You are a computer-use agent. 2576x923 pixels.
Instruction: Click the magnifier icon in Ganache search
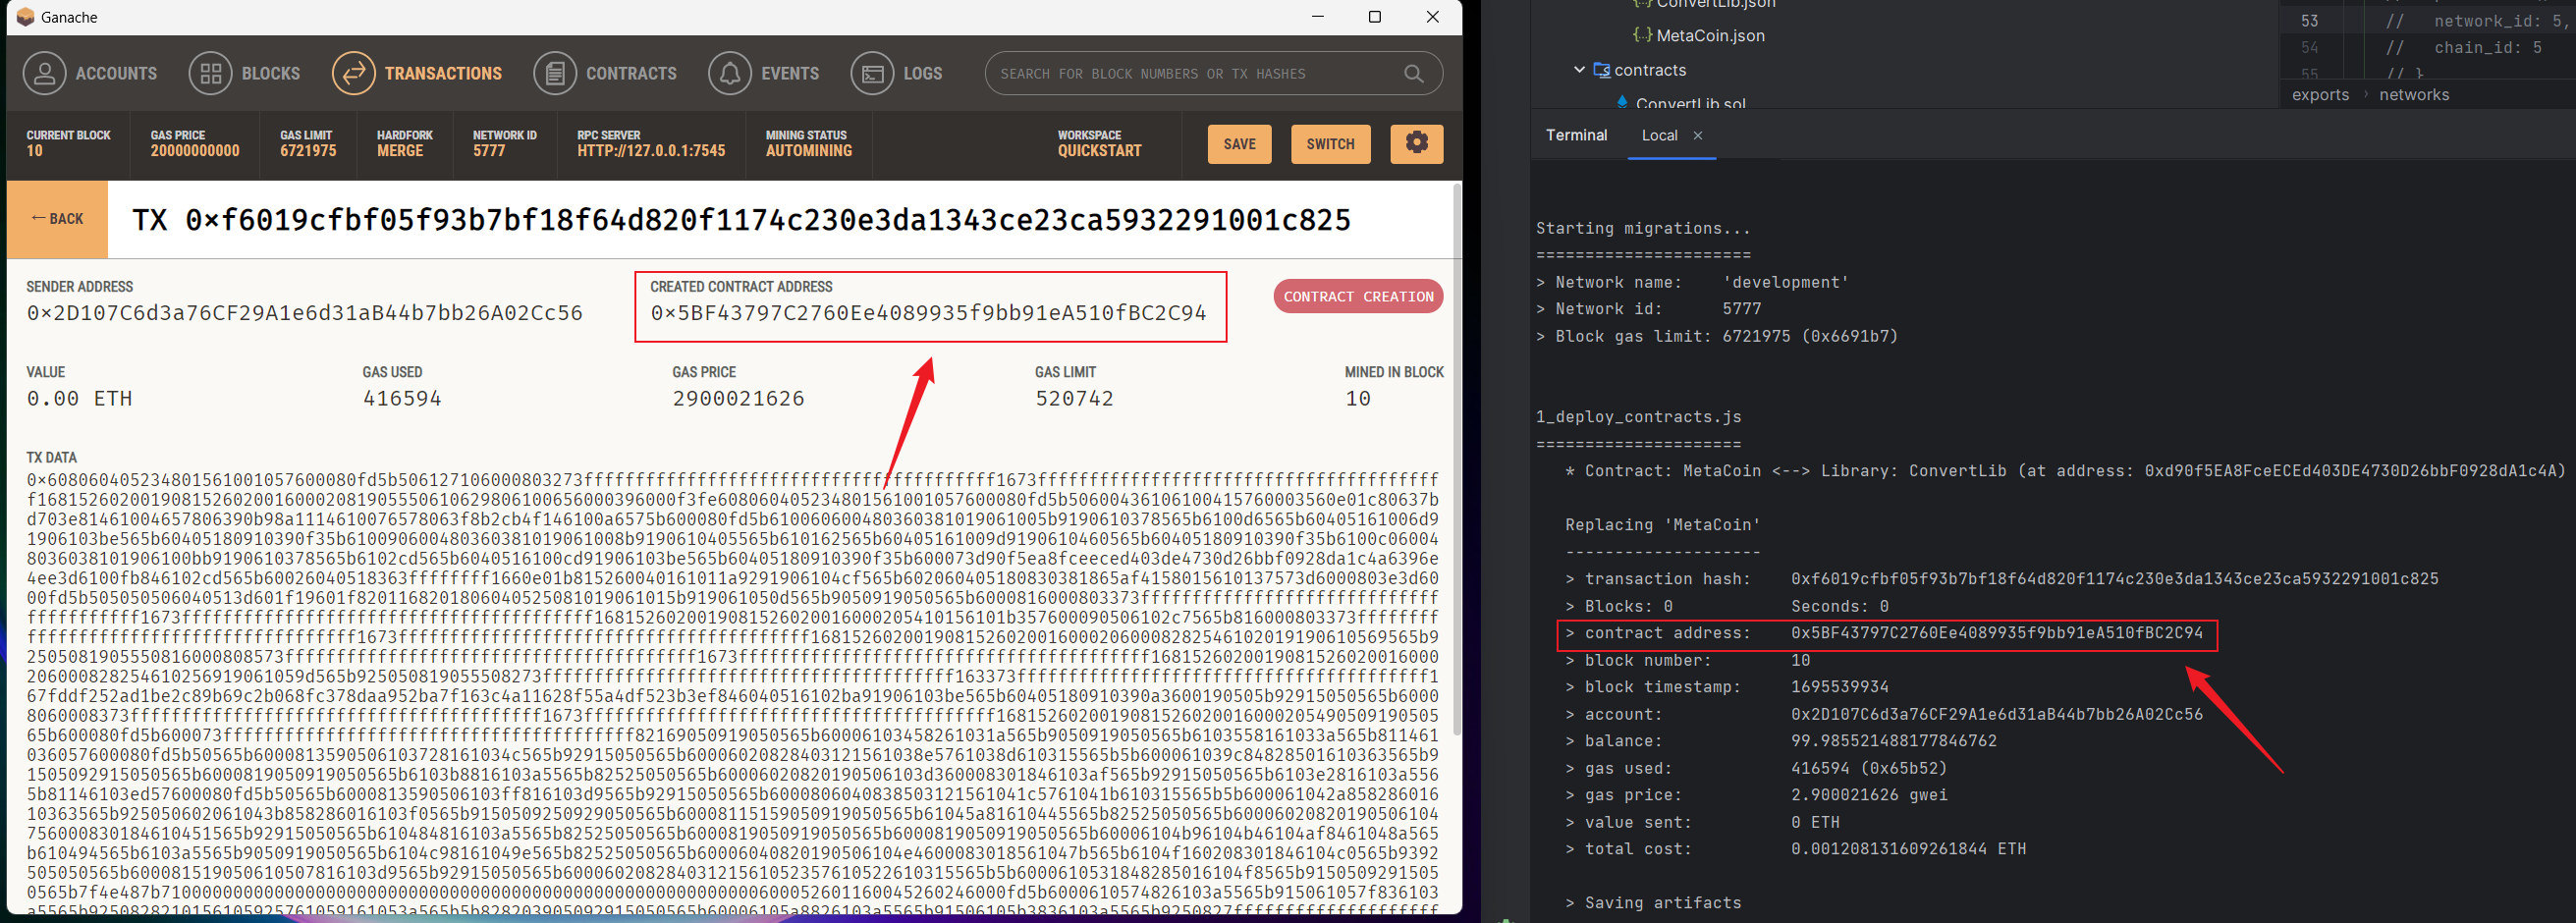pos(1413,74)
